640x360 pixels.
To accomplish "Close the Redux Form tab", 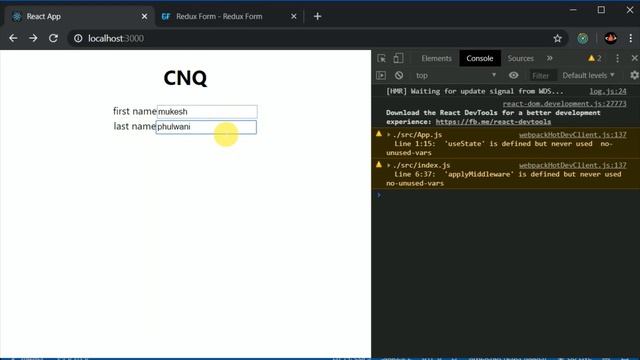I will pos(294,16).
